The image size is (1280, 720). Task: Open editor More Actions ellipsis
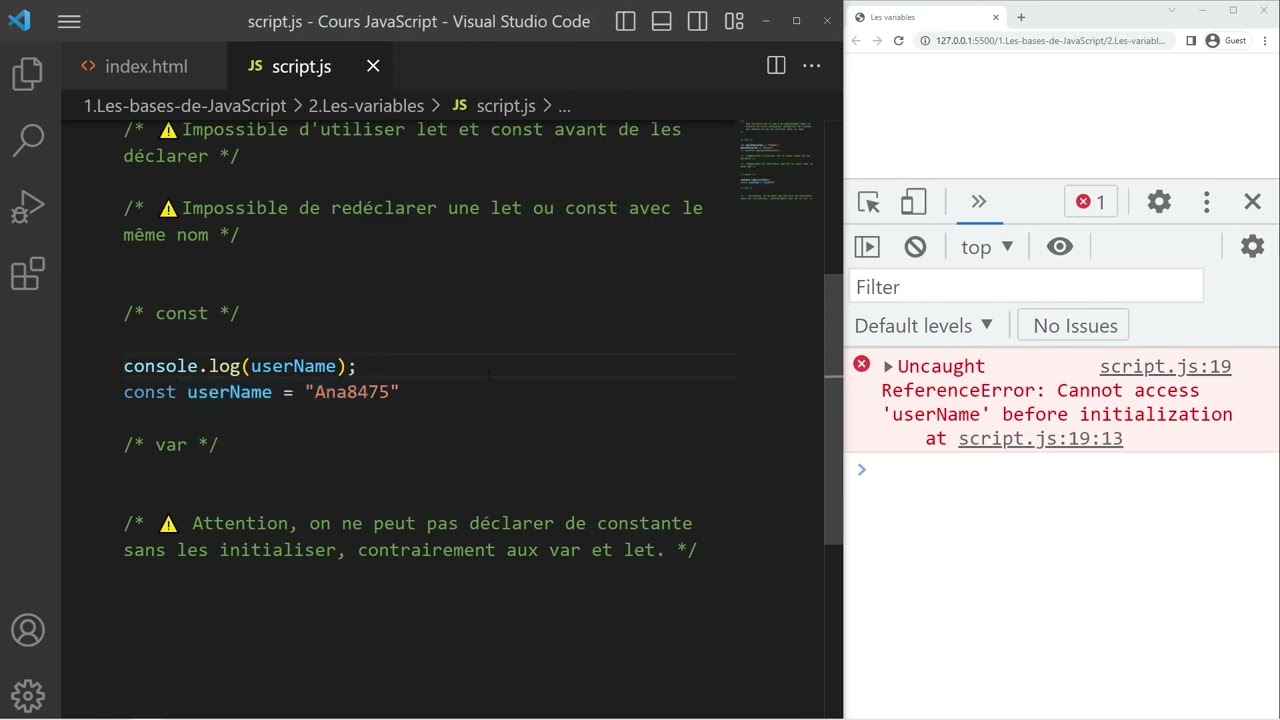812,66
